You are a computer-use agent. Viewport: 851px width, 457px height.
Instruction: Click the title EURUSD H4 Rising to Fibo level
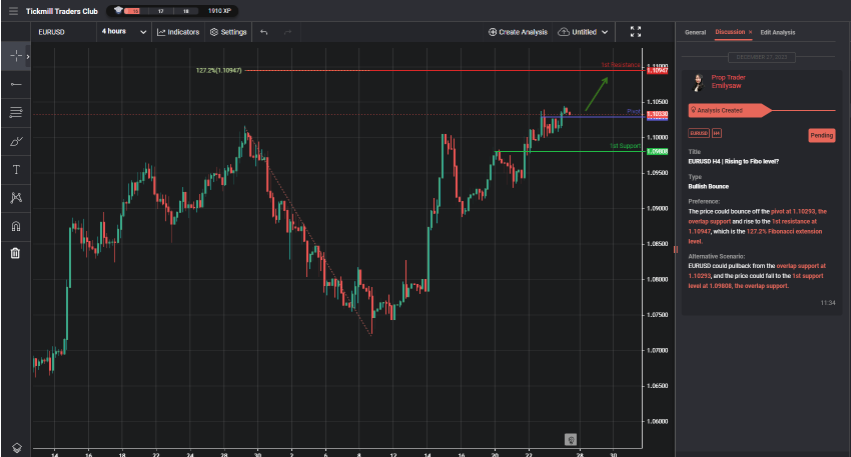[x=733, y=162]
